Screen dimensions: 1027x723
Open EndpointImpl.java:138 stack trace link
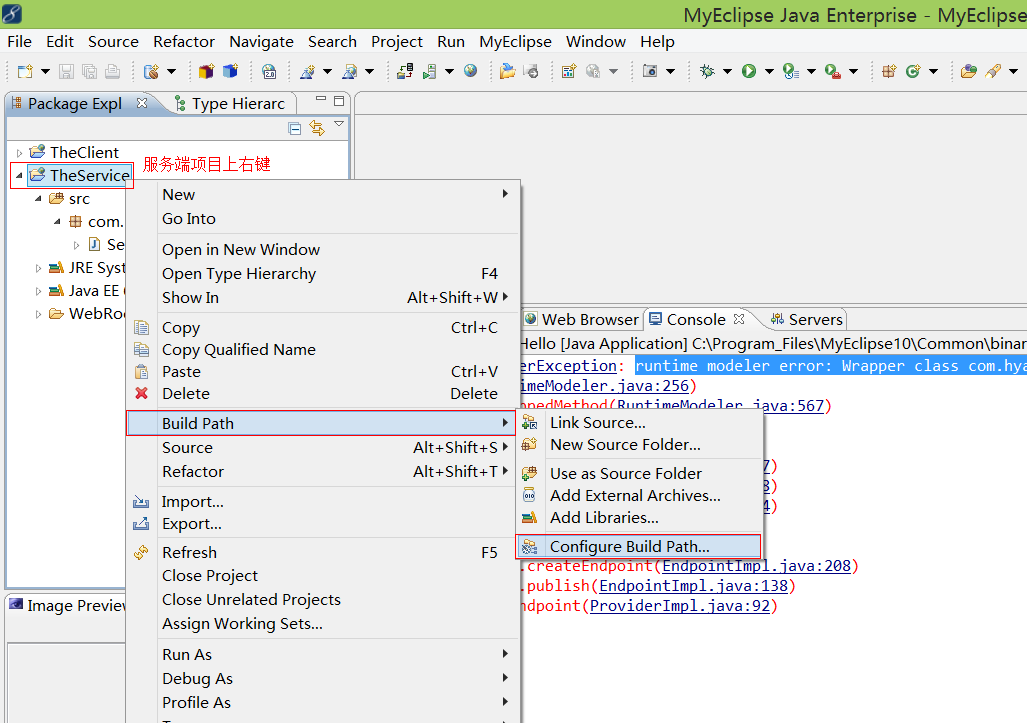pos(693,585)
